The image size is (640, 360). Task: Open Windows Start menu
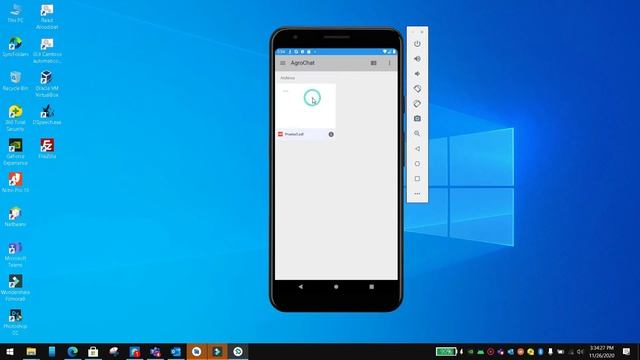pos(10,351)
